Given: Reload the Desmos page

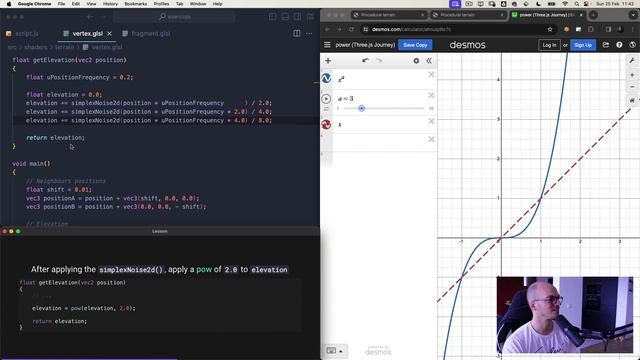Looking at the screenshot, I should [x=351, y=29].
